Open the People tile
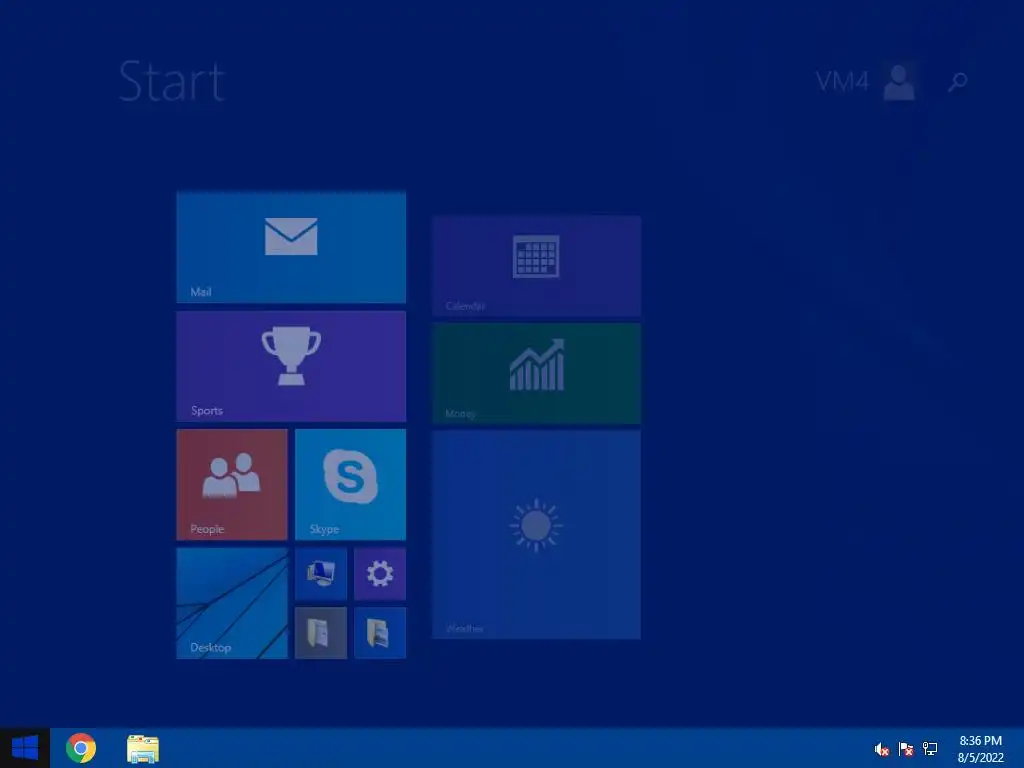Viewport: 1024px width, 768px height. pyautogui.click(x=232, y=485)
